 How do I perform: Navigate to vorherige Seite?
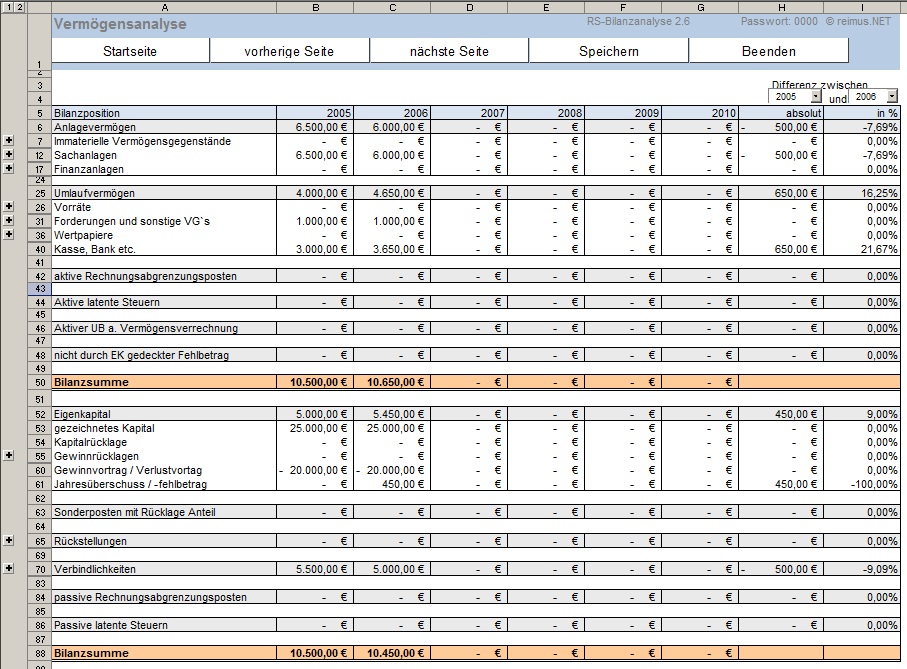tap(290, 51)
